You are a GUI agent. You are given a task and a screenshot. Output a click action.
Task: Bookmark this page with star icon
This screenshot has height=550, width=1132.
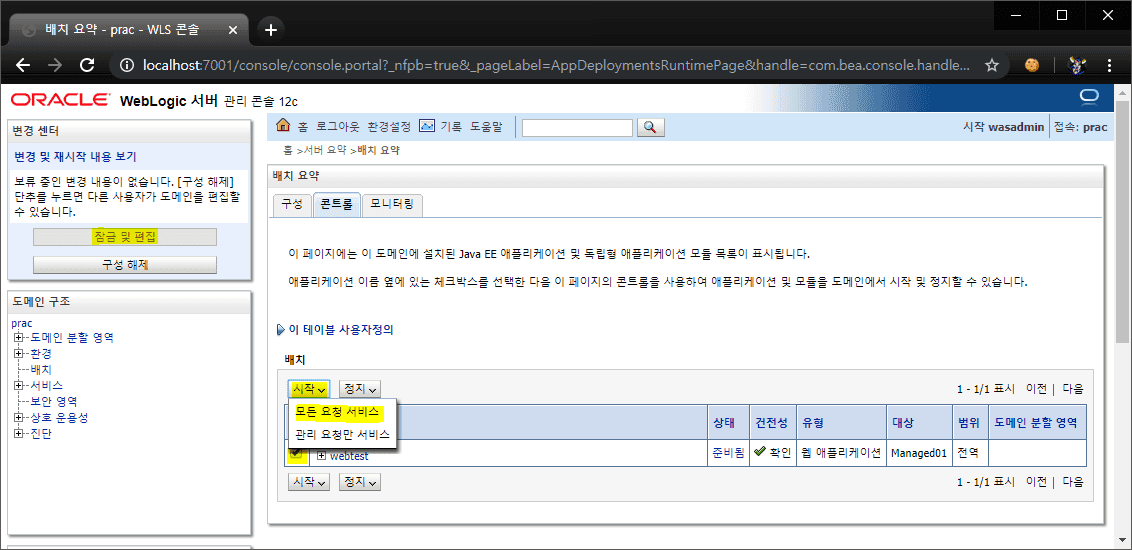click(x=992, y=65)
